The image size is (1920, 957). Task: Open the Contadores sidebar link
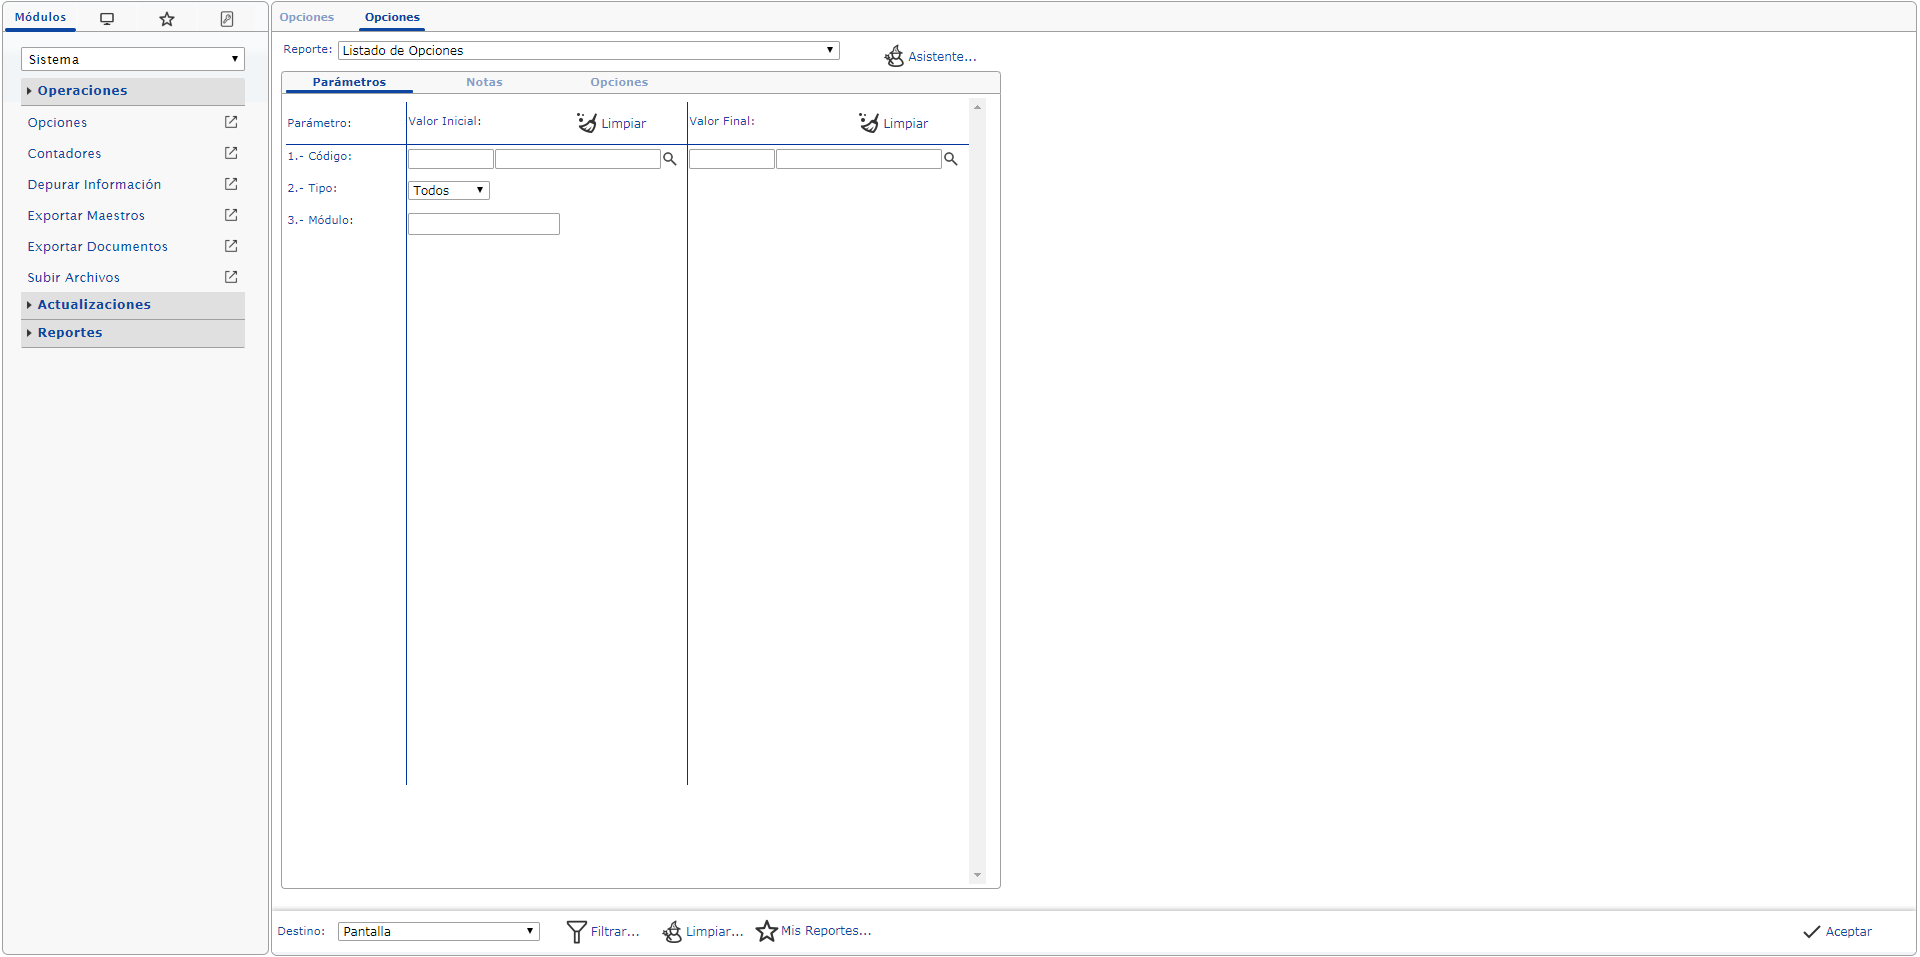pyautogui.click(x=65, y=153)
